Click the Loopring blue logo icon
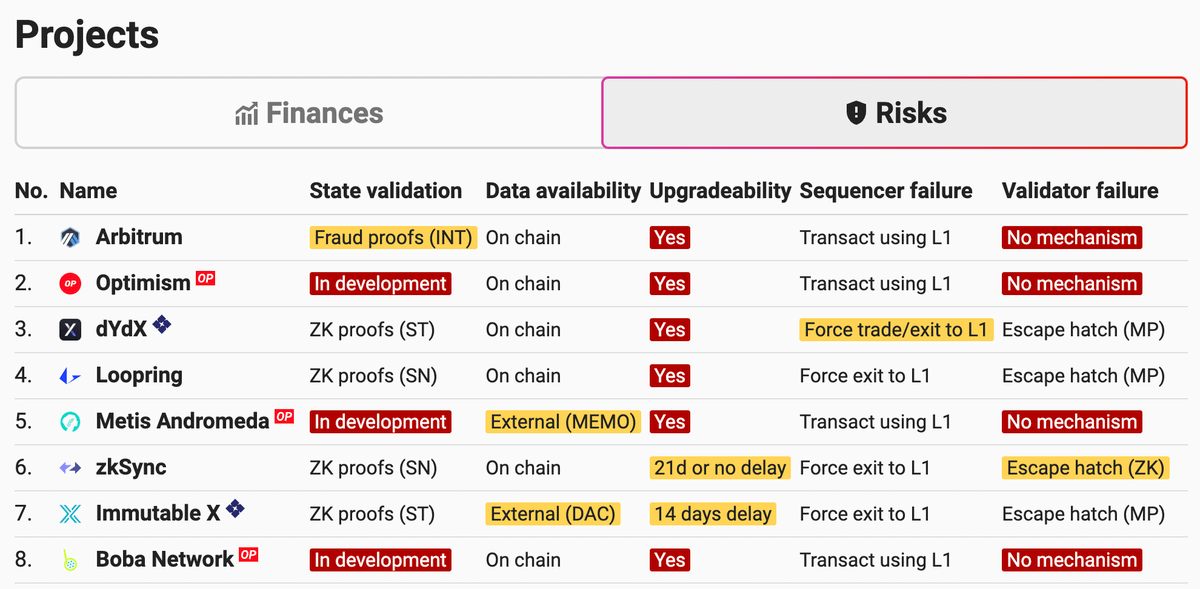1200x589 pixels. tap(70, 376)
